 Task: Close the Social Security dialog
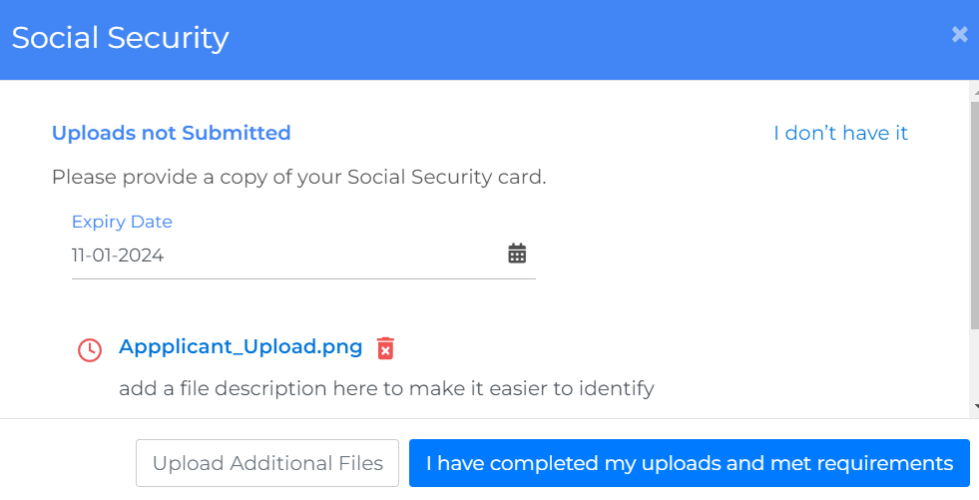click(x=959, y=35)
